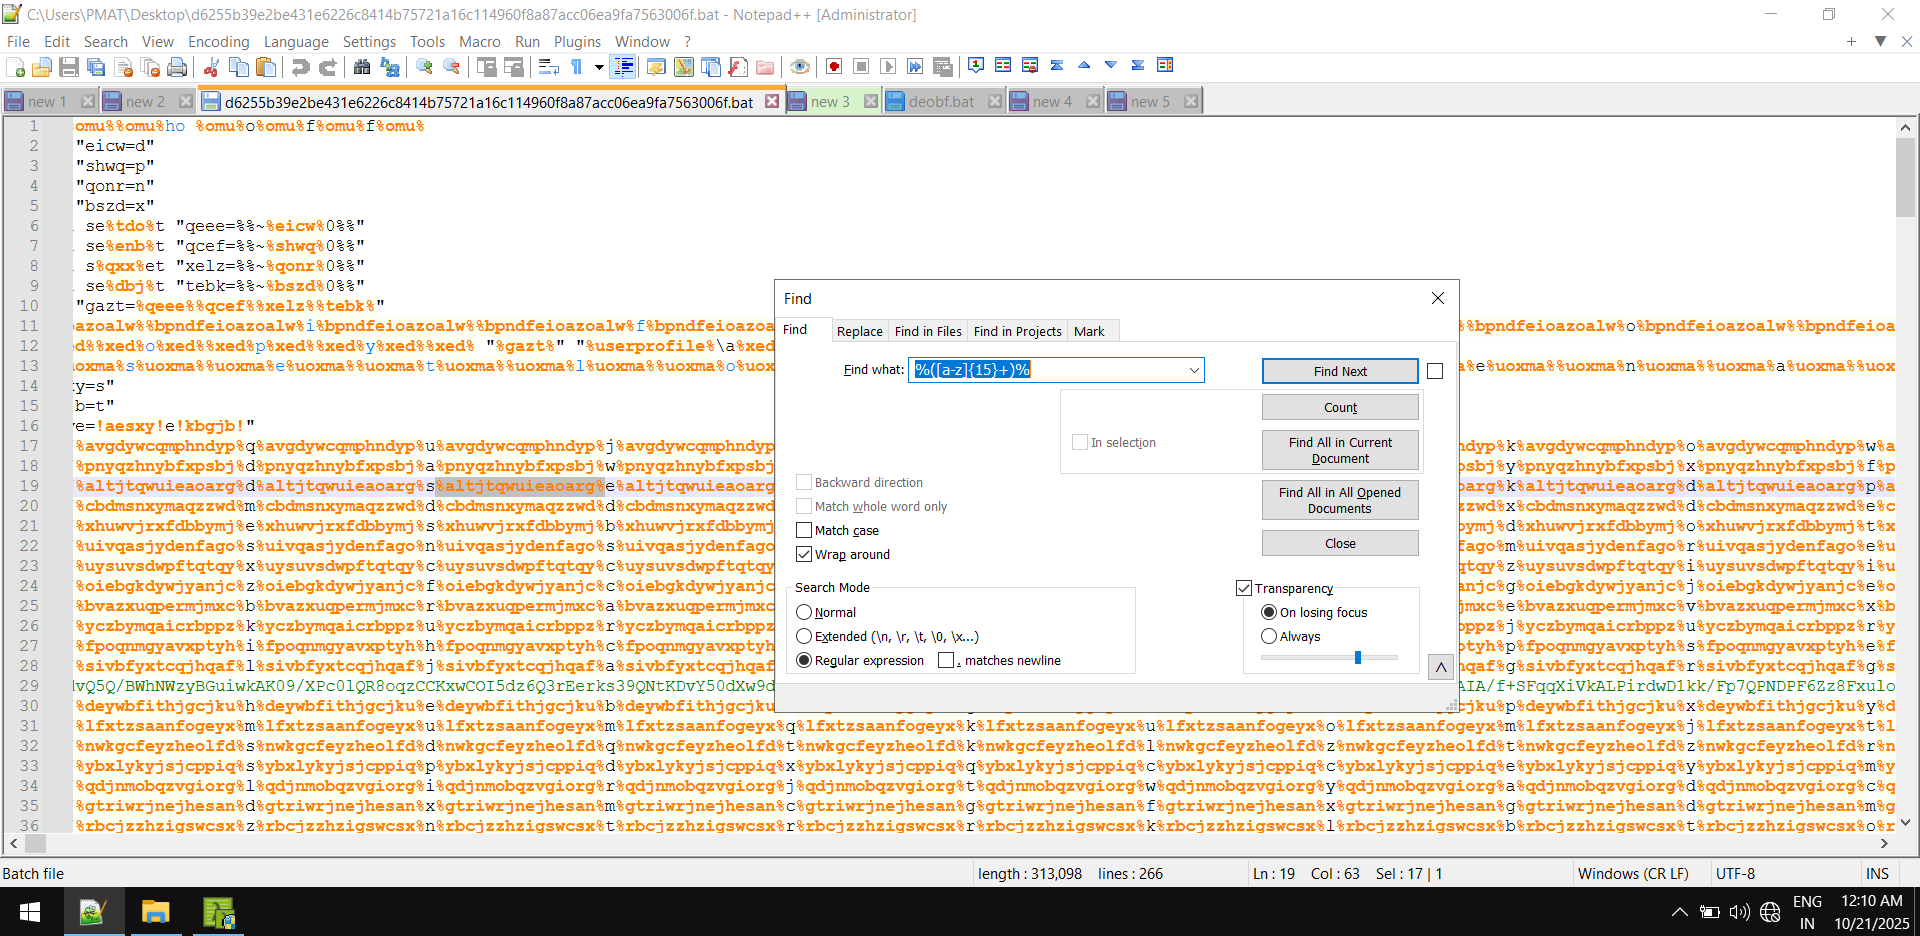Enable the Match case checkbox

pyautogui.click(x=804, y=531)
